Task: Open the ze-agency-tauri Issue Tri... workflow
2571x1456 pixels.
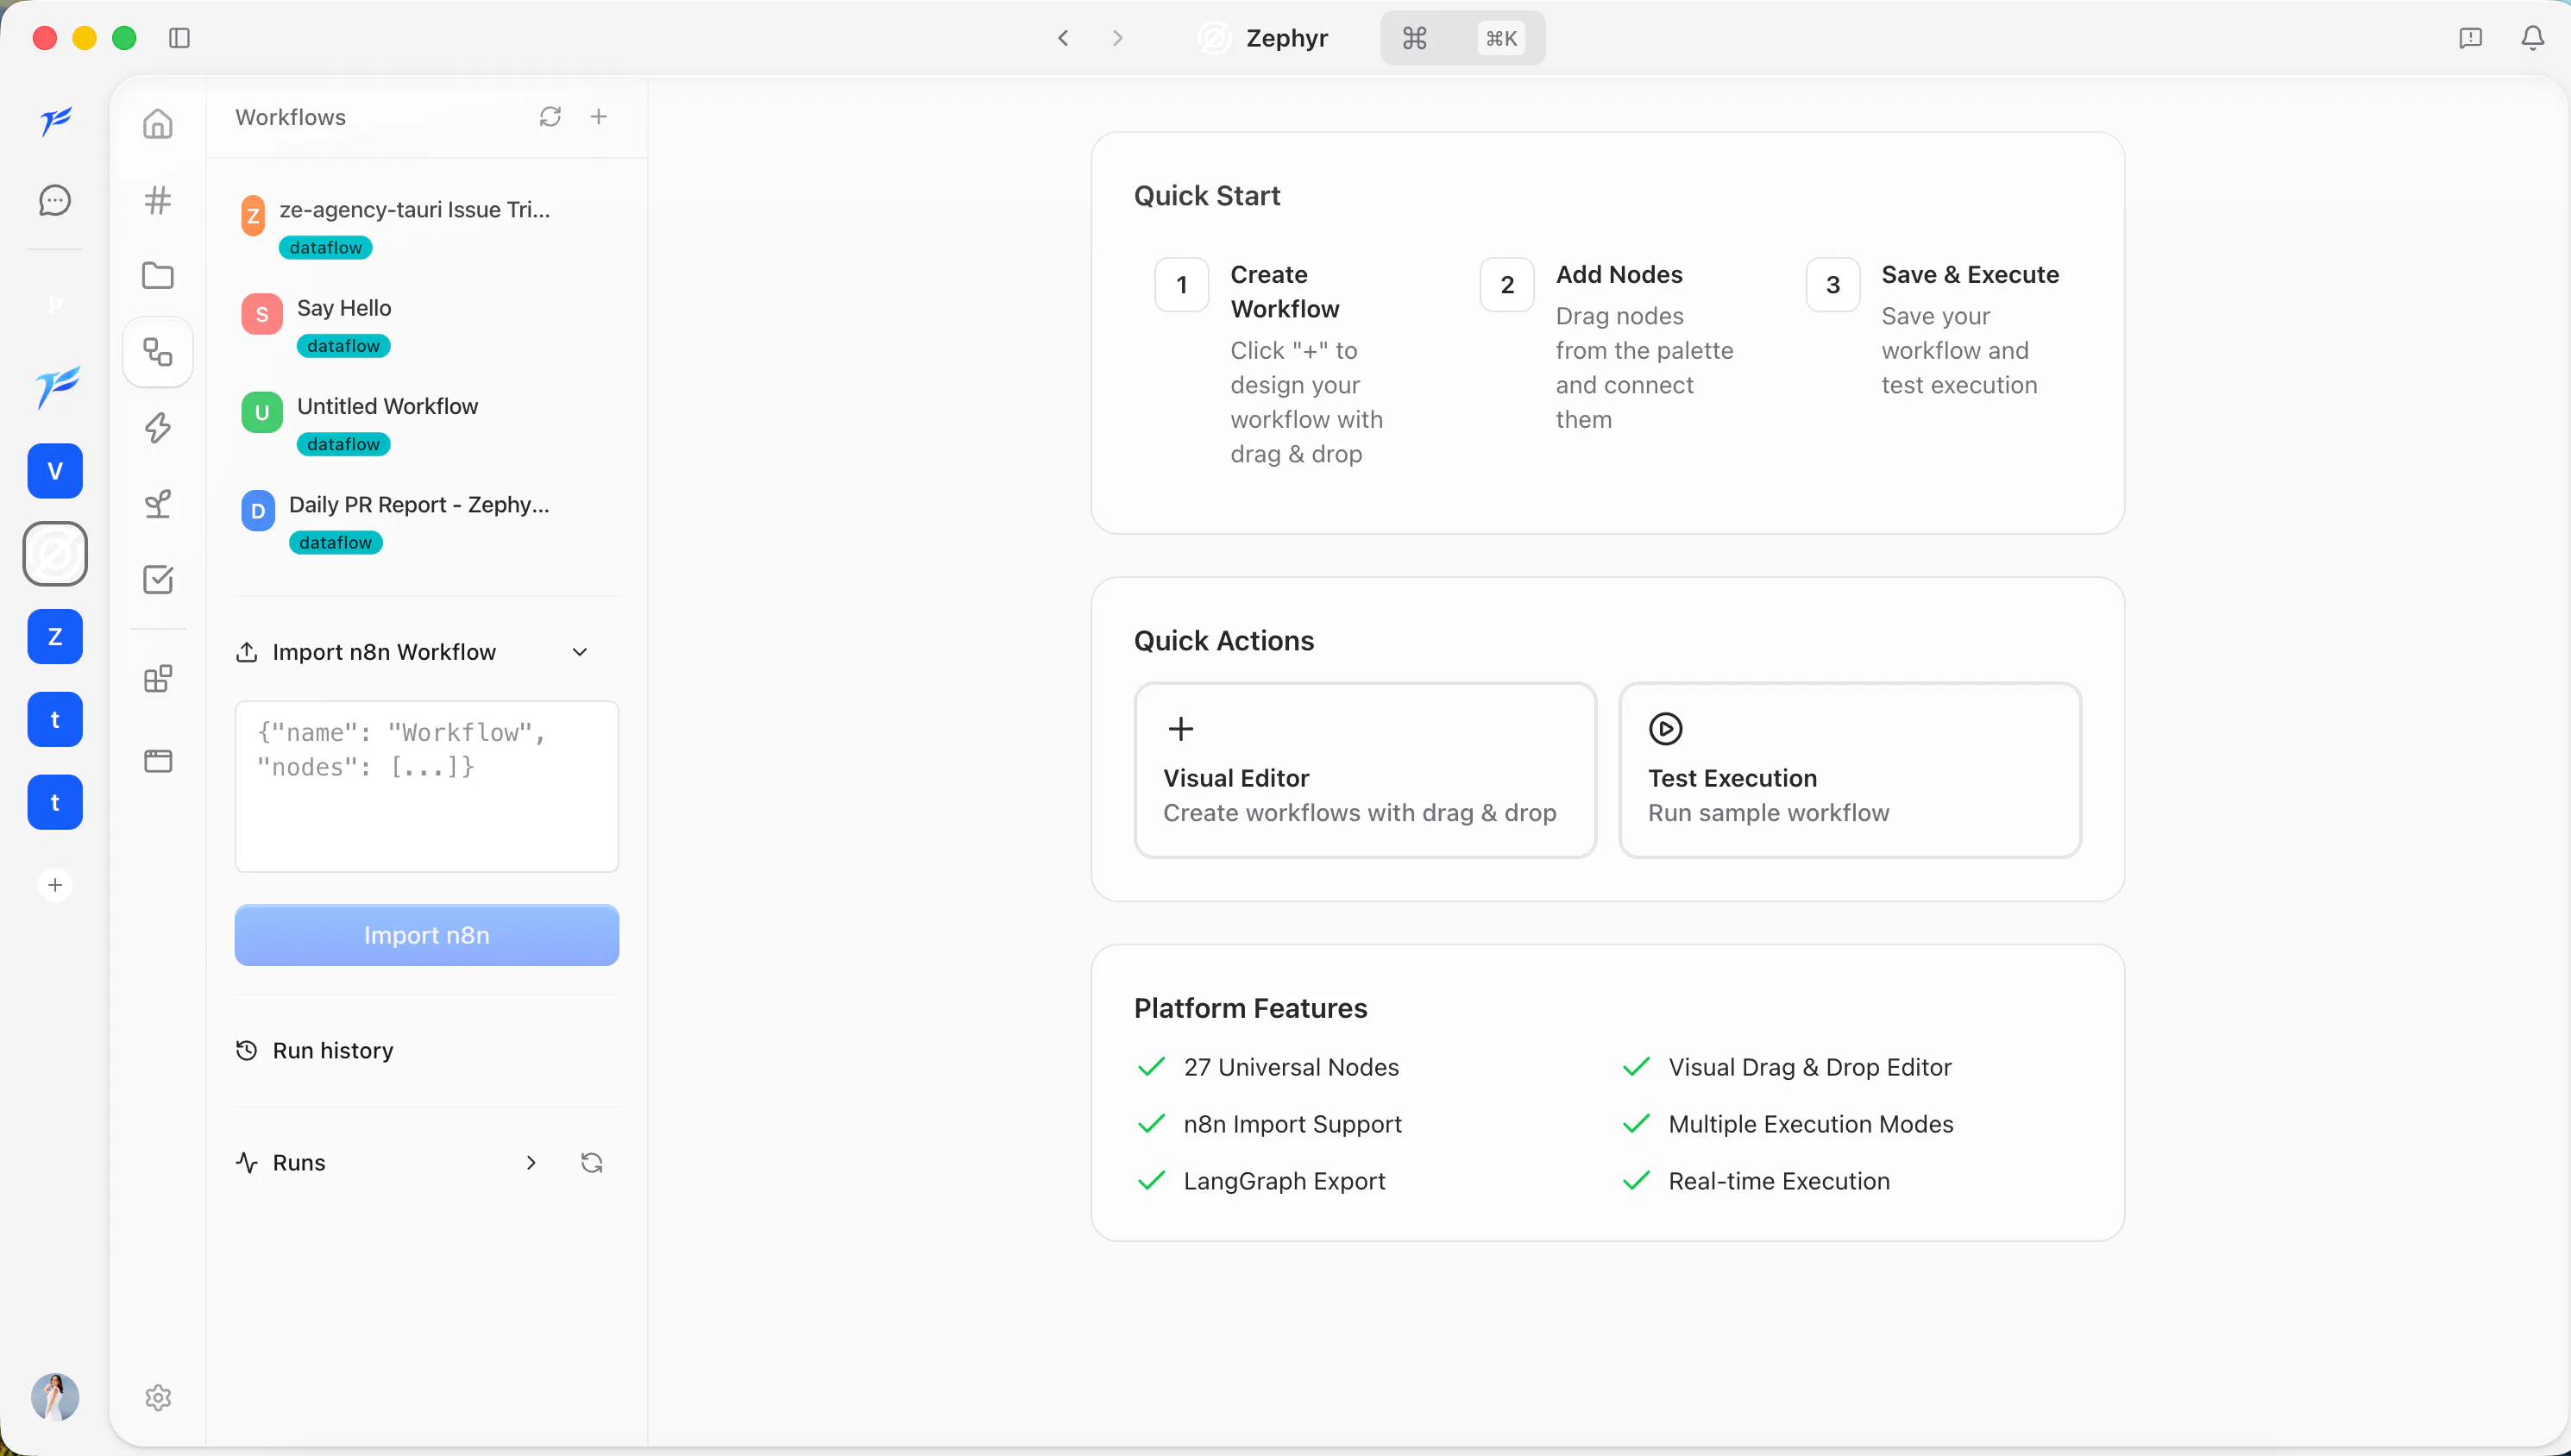Action: click(x=426, y=226)
